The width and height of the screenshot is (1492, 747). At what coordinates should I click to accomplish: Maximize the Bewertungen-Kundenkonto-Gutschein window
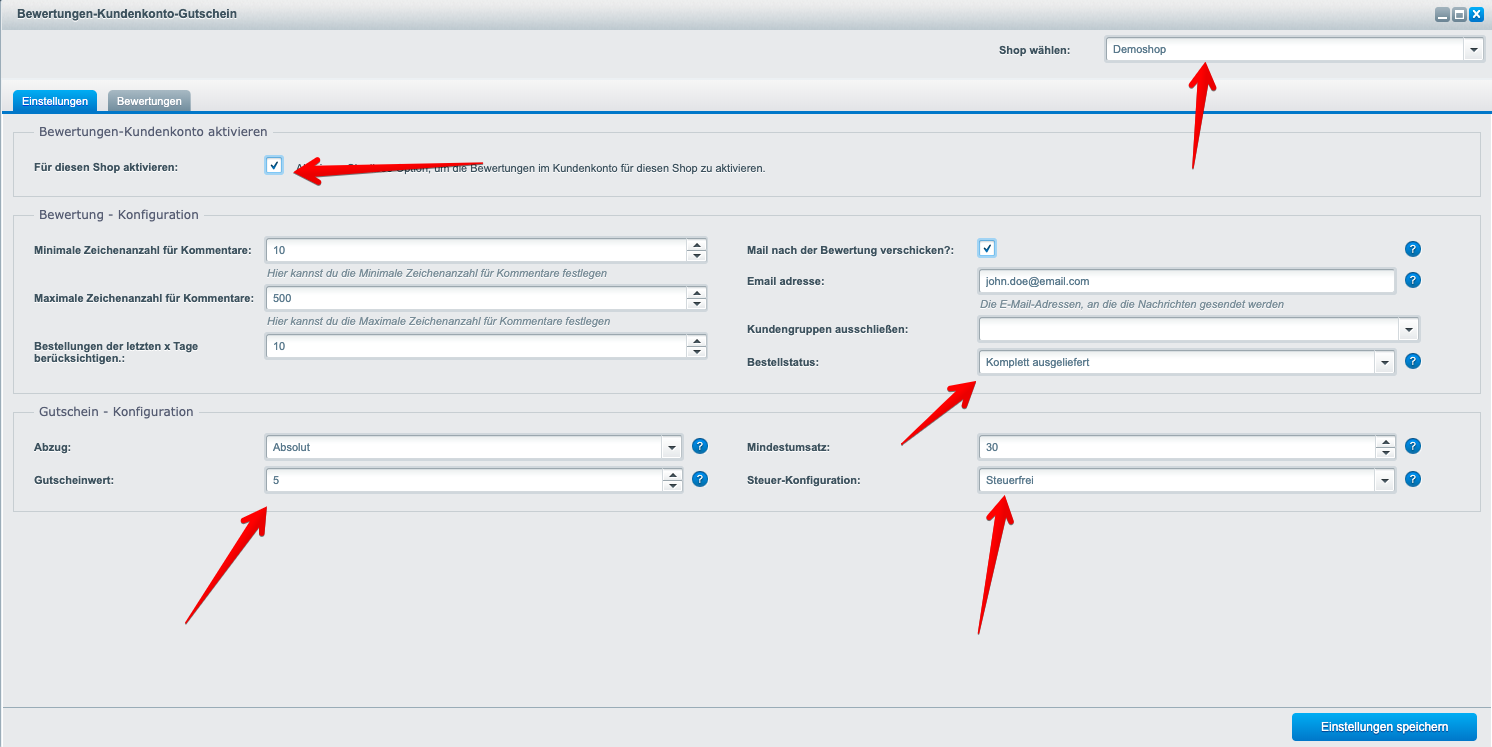pyautogui.click(x=1459, y=15)
